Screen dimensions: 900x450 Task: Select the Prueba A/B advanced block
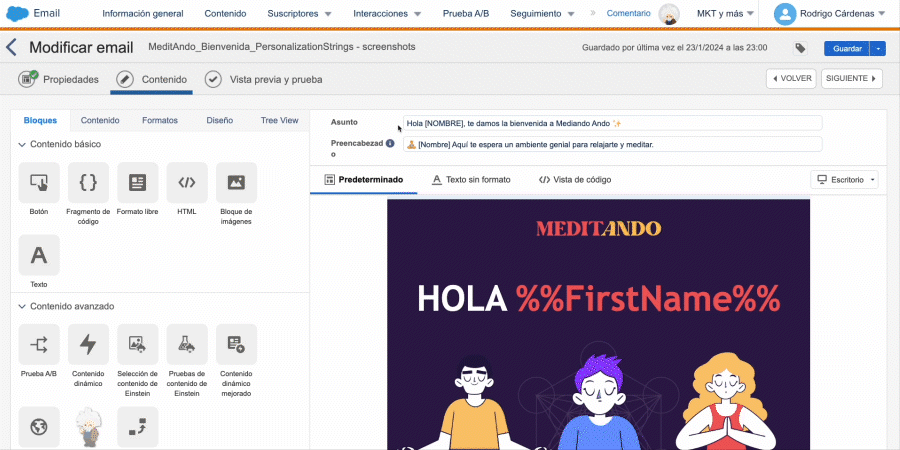tap(39, 344)
